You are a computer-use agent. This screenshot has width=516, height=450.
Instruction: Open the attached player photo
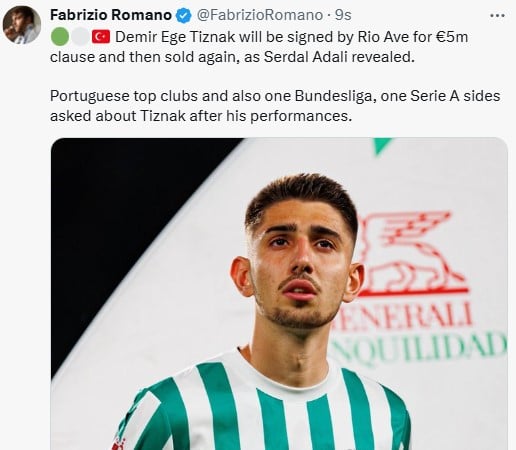[x=279, y=294]
